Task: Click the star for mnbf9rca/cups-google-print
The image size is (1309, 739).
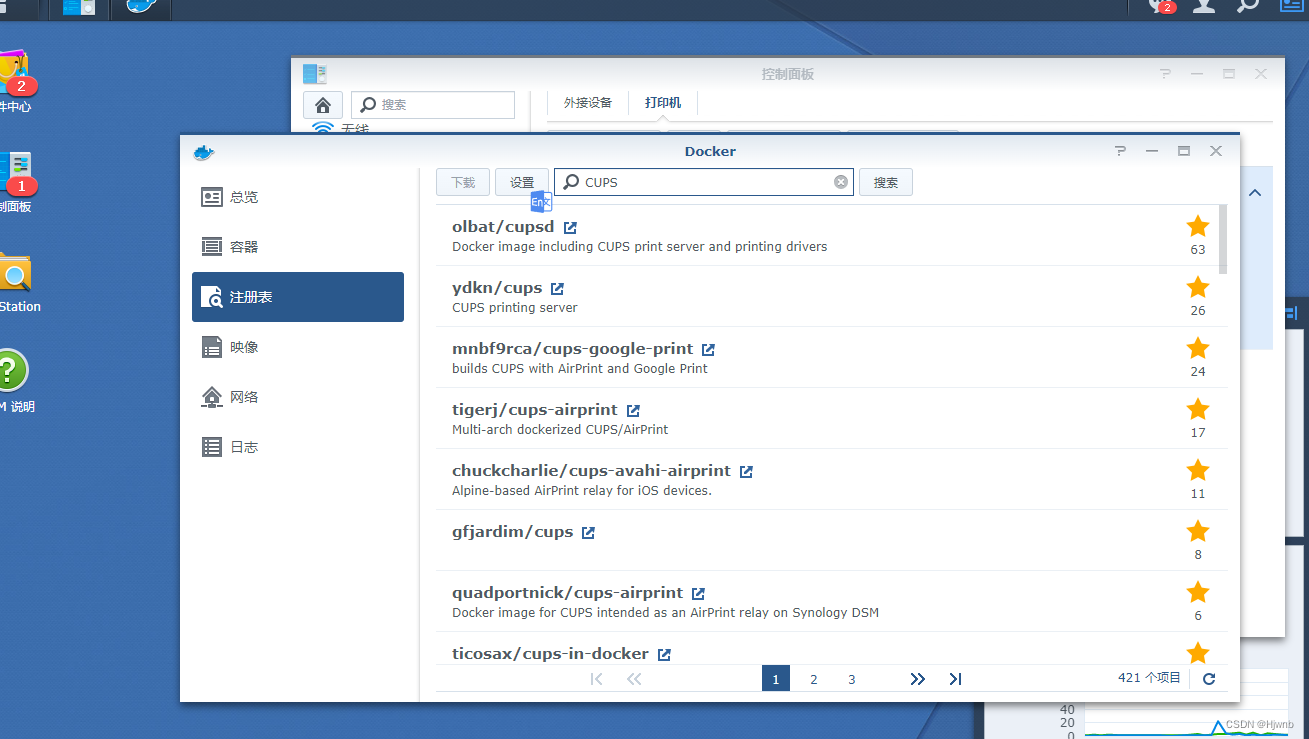Action: (x=1198, y=348)
